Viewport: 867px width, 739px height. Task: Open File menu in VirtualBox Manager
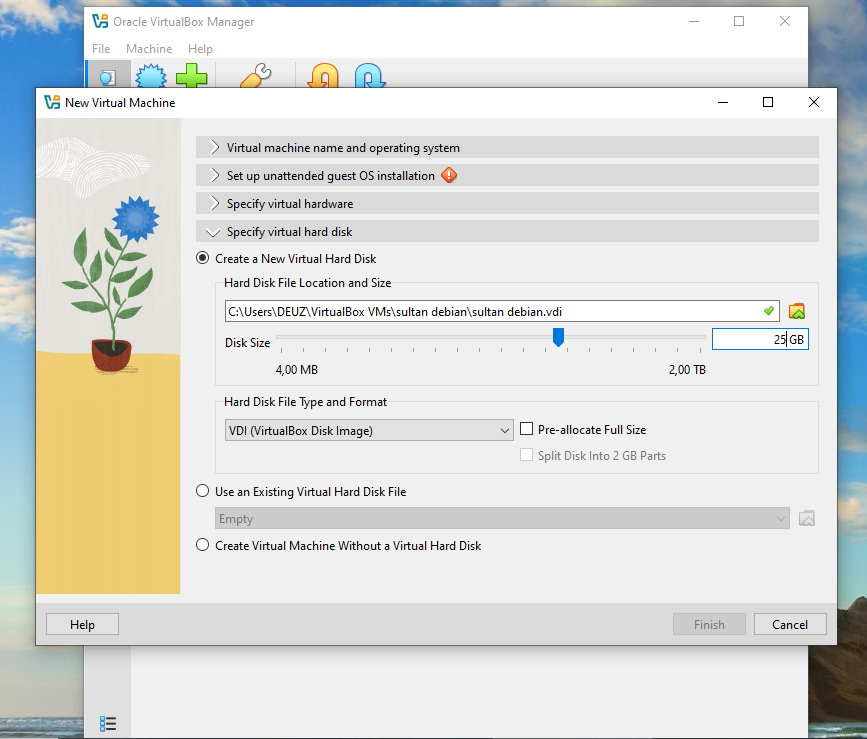coord(101,49)
